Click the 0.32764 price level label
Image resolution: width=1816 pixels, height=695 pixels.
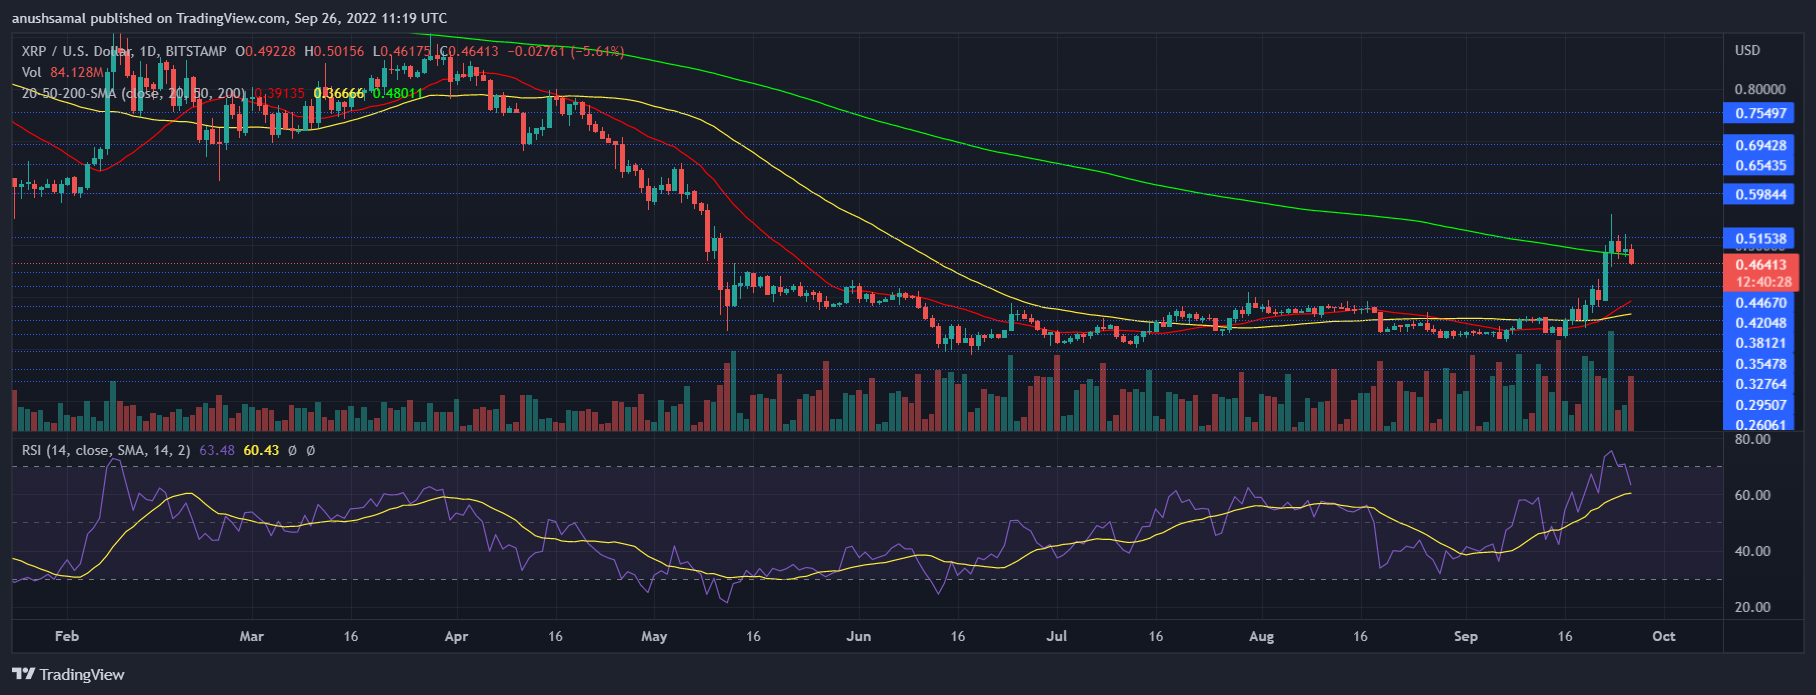click(x=1760, y=383)
